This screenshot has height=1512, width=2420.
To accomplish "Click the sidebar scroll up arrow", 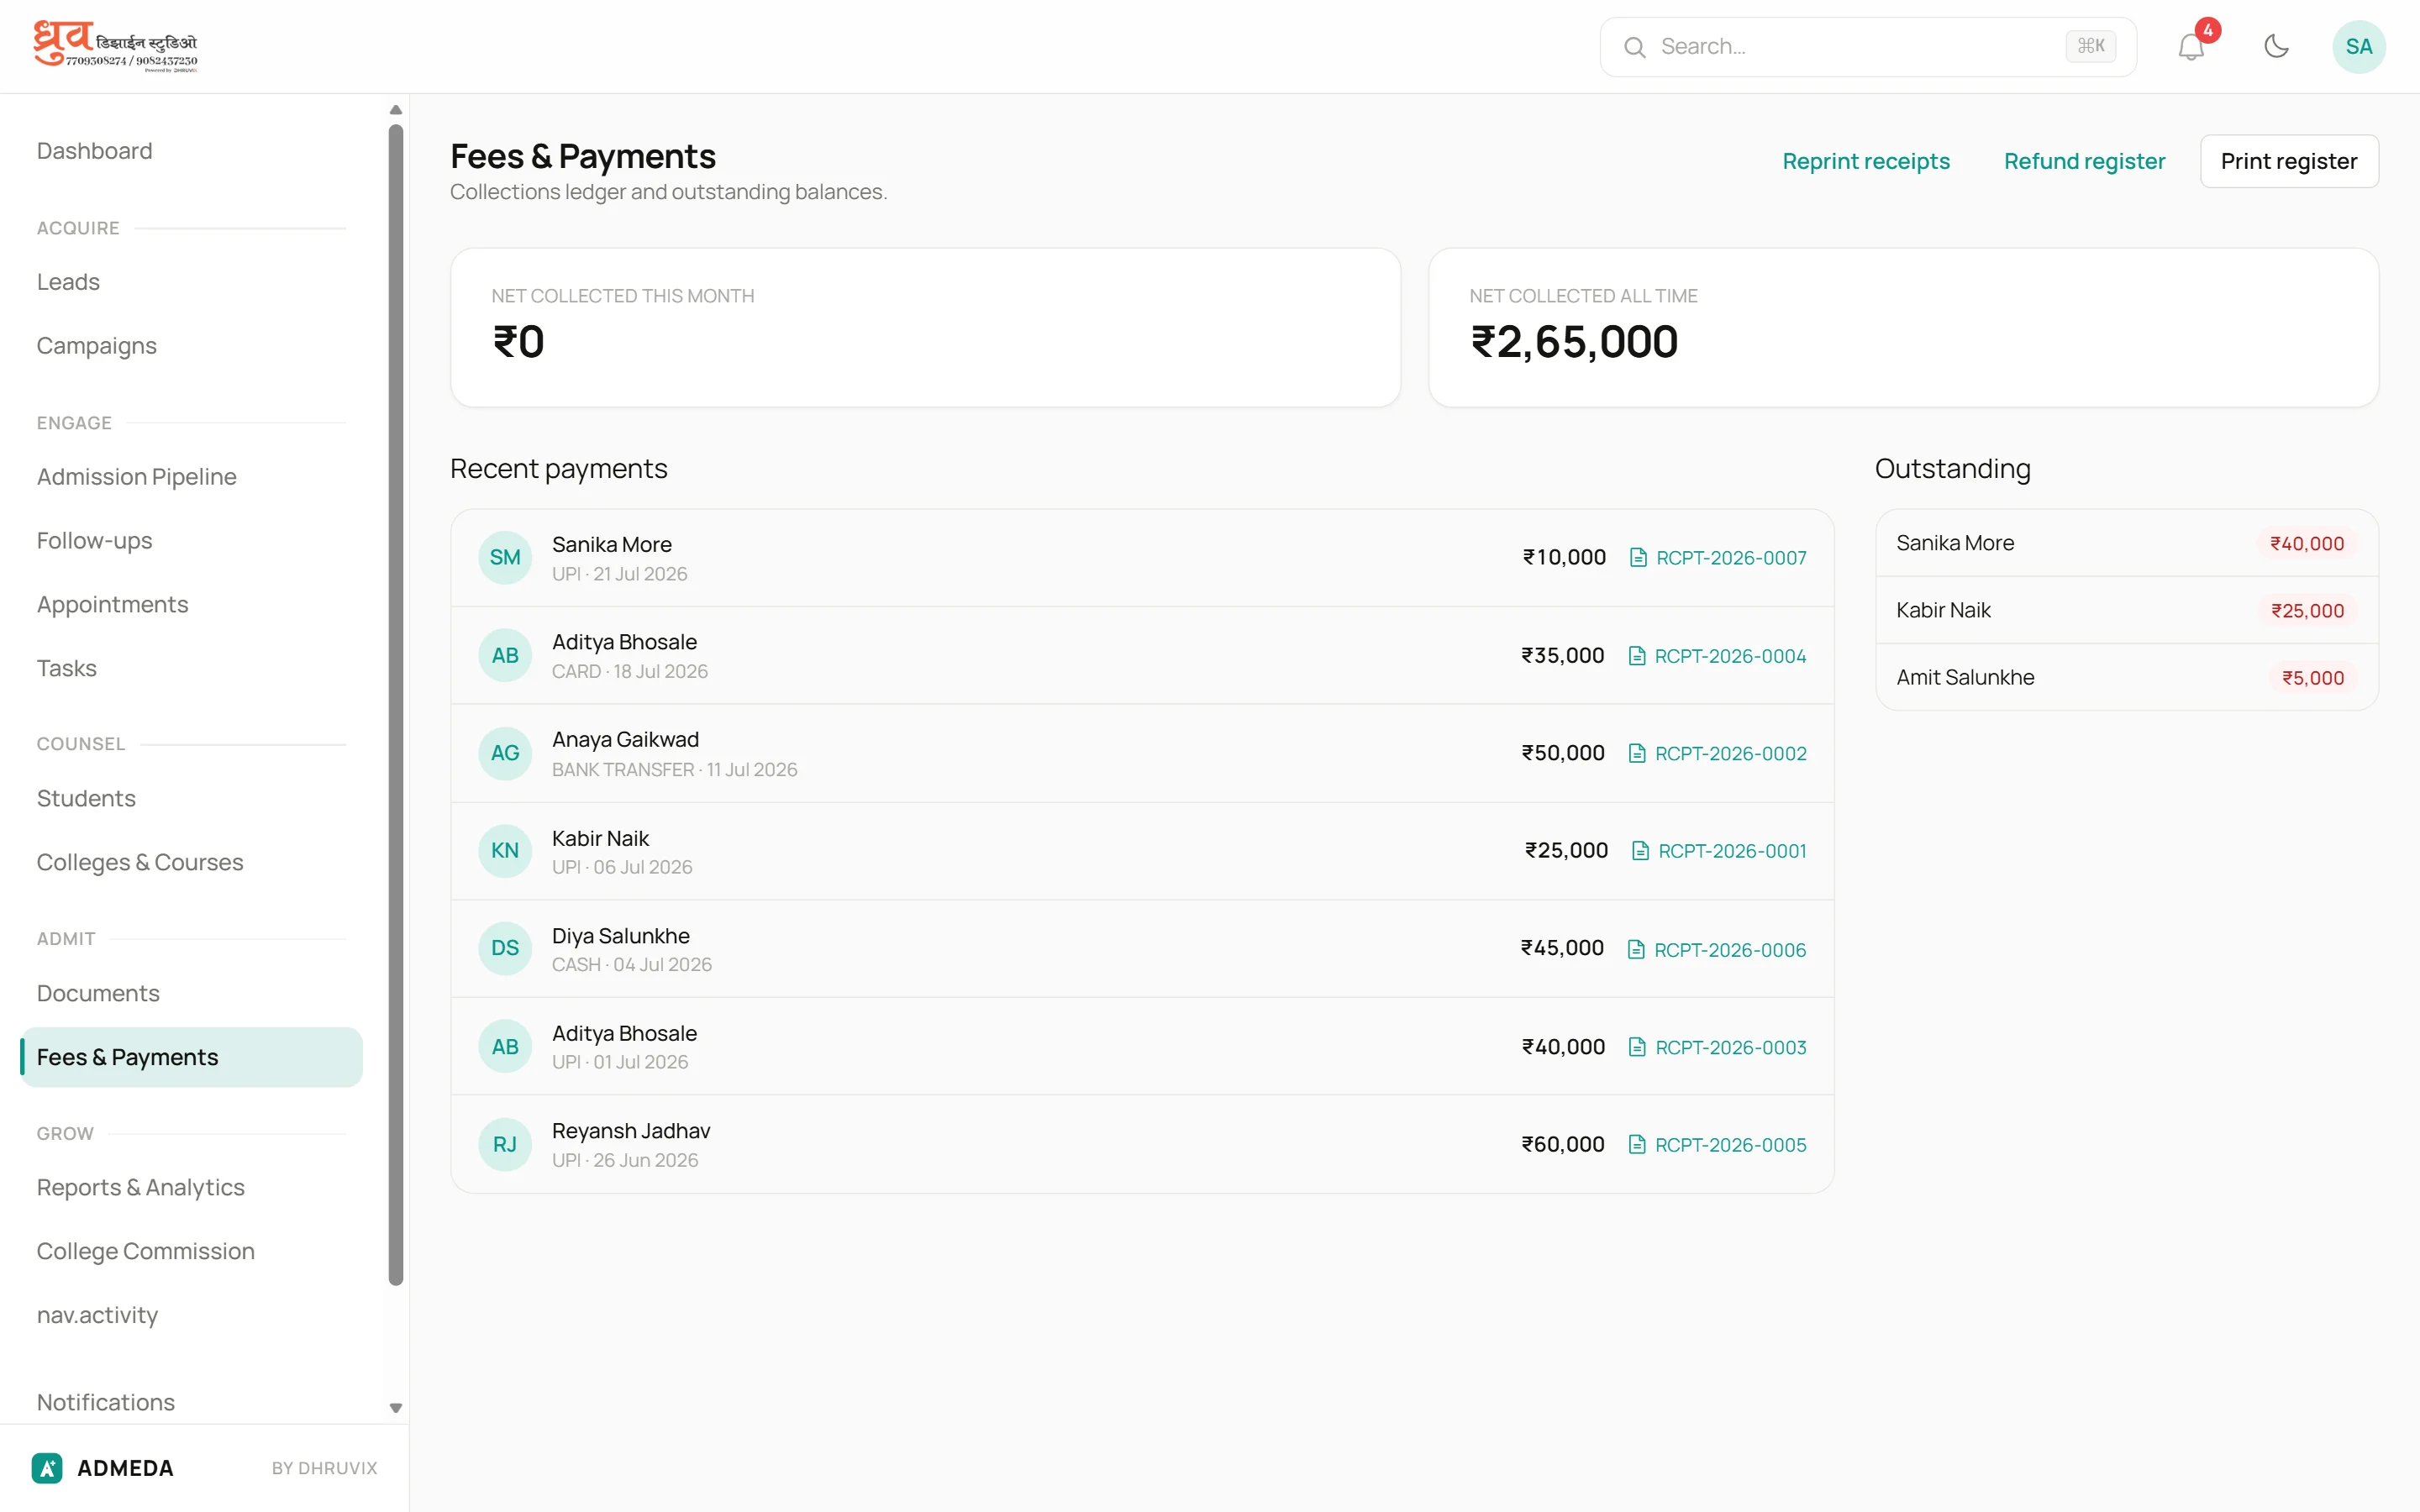I will [396, 110].
